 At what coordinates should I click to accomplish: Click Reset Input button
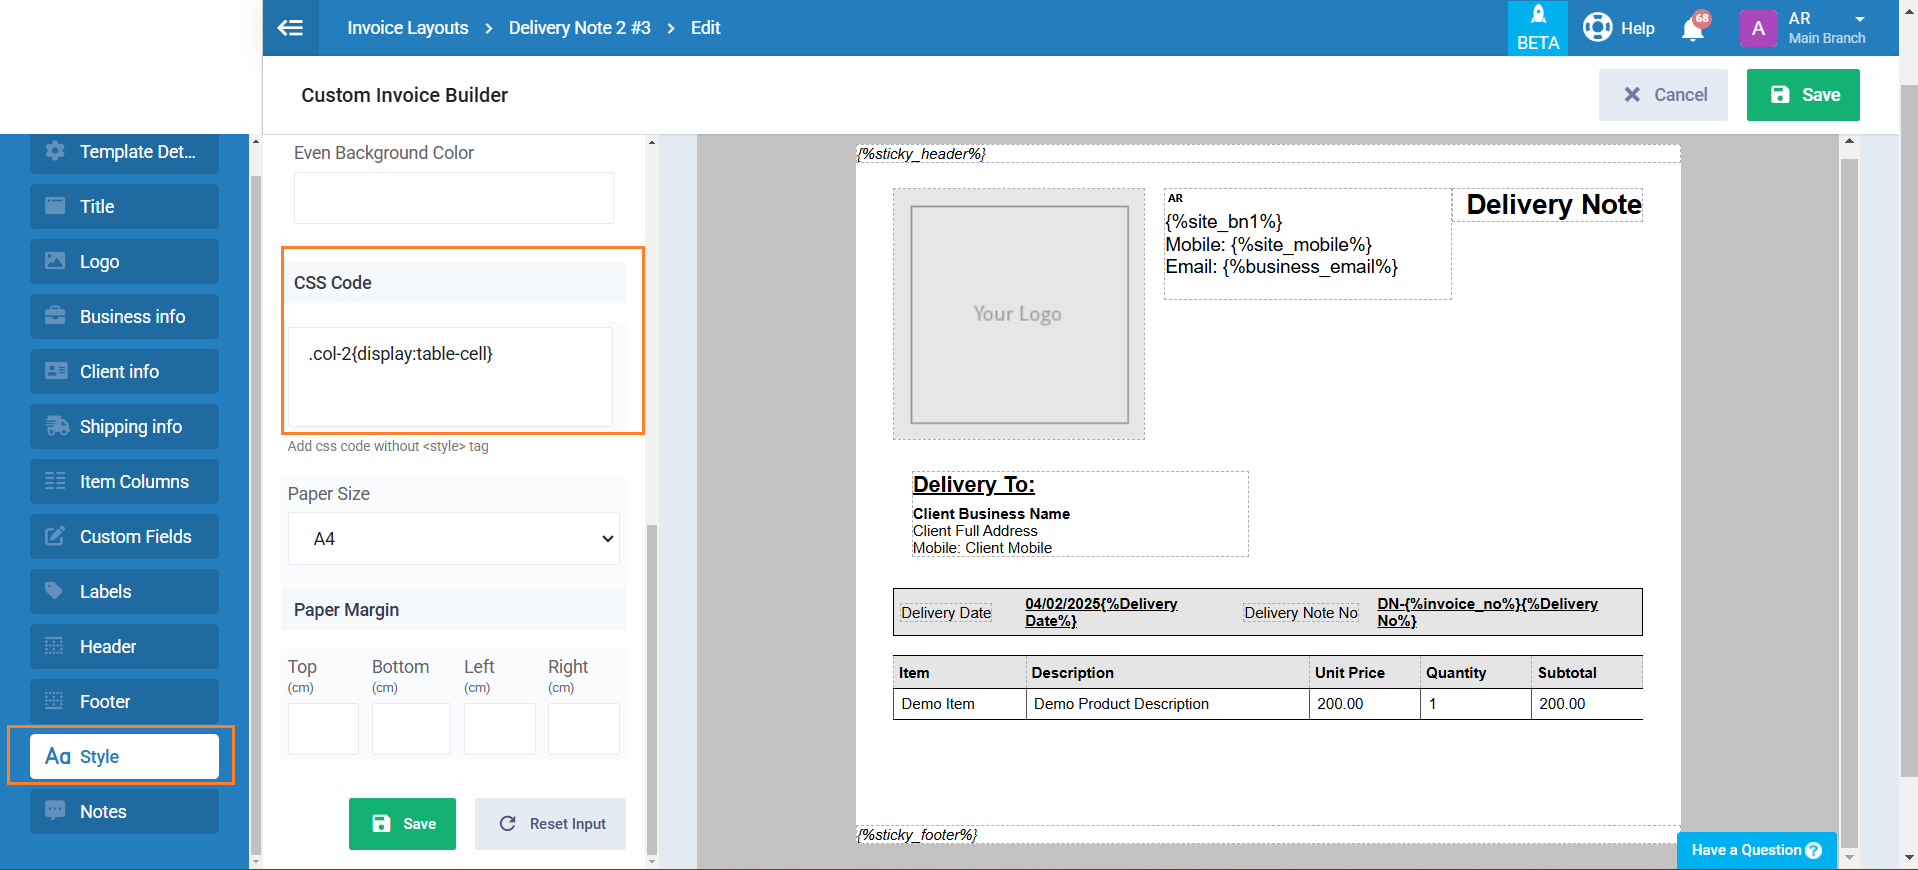click(x=550, y=824)
